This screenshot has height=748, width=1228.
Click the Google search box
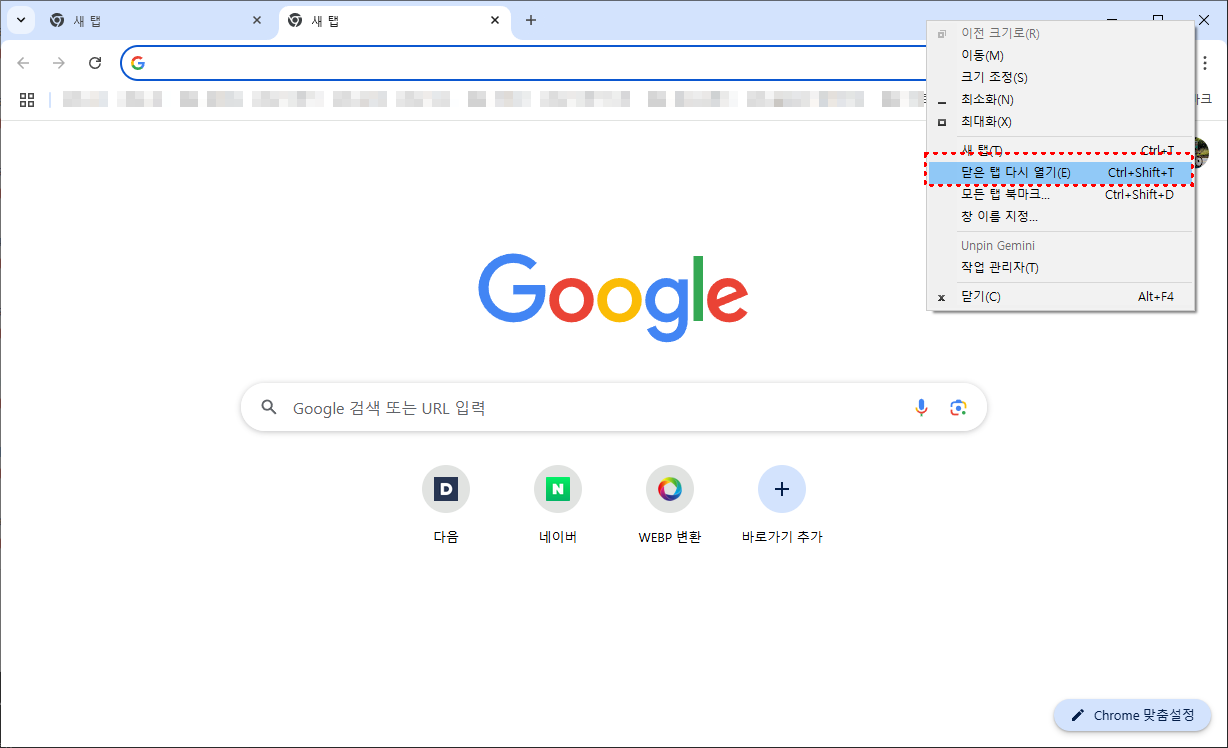pyautogui.click(x=613, y=407)
